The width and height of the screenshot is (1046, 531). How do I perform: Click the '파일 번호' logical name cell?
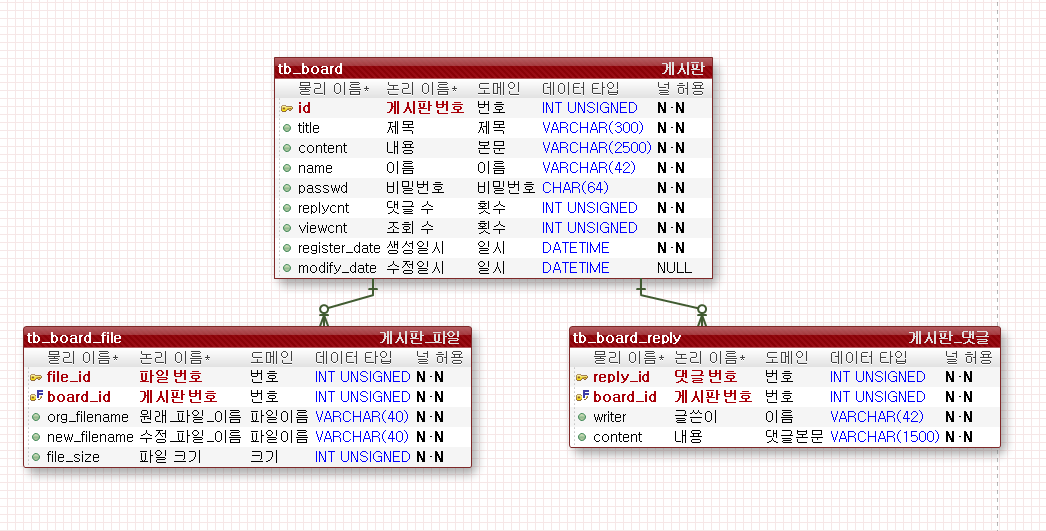[170, 377]
